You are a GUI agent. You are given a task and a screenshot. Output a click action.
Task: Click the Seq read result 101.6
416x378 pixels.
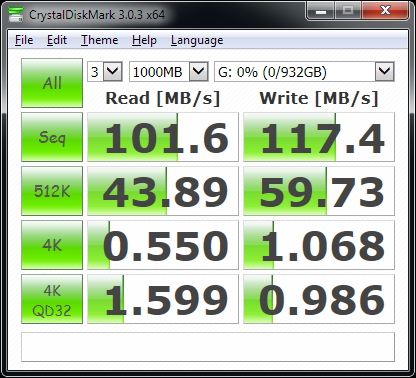click(163, 137)
